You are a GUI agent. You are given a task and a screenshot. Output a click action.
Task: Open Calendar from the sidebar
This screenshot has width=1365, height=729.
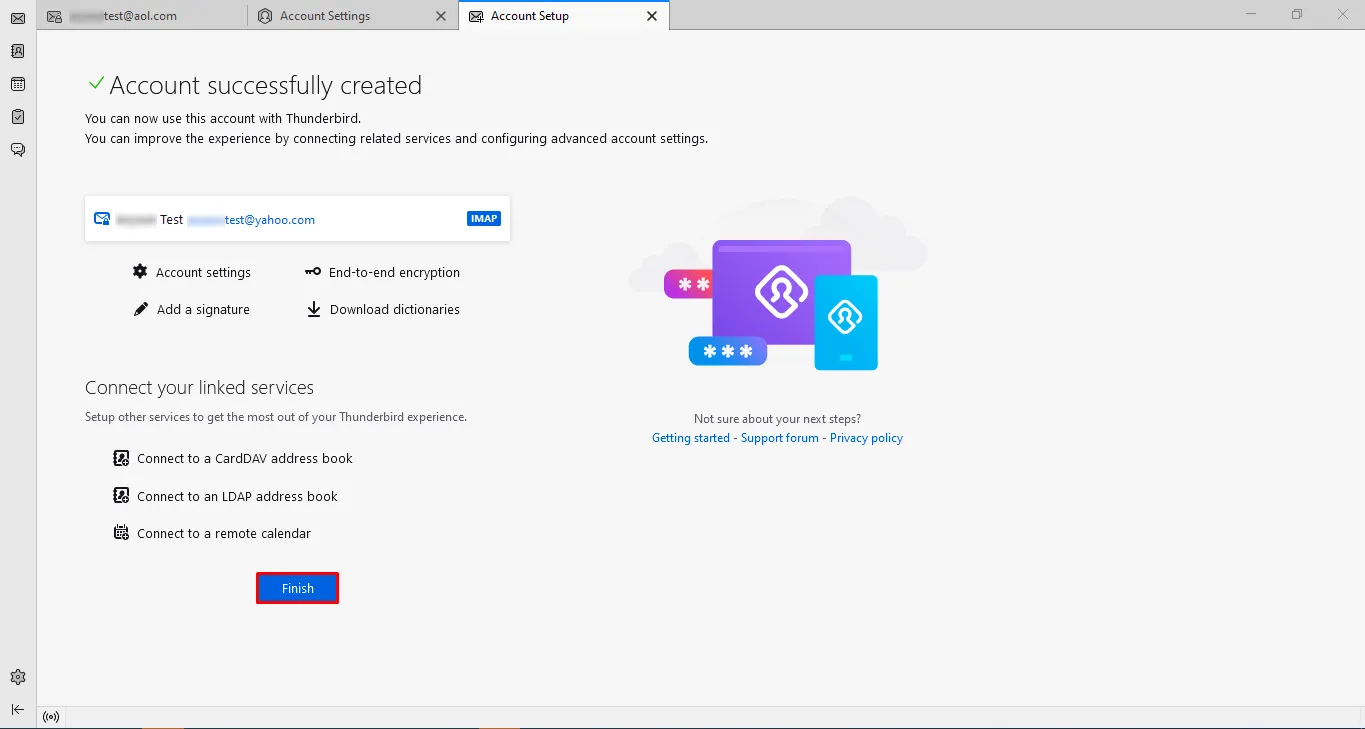pos(17,84)
